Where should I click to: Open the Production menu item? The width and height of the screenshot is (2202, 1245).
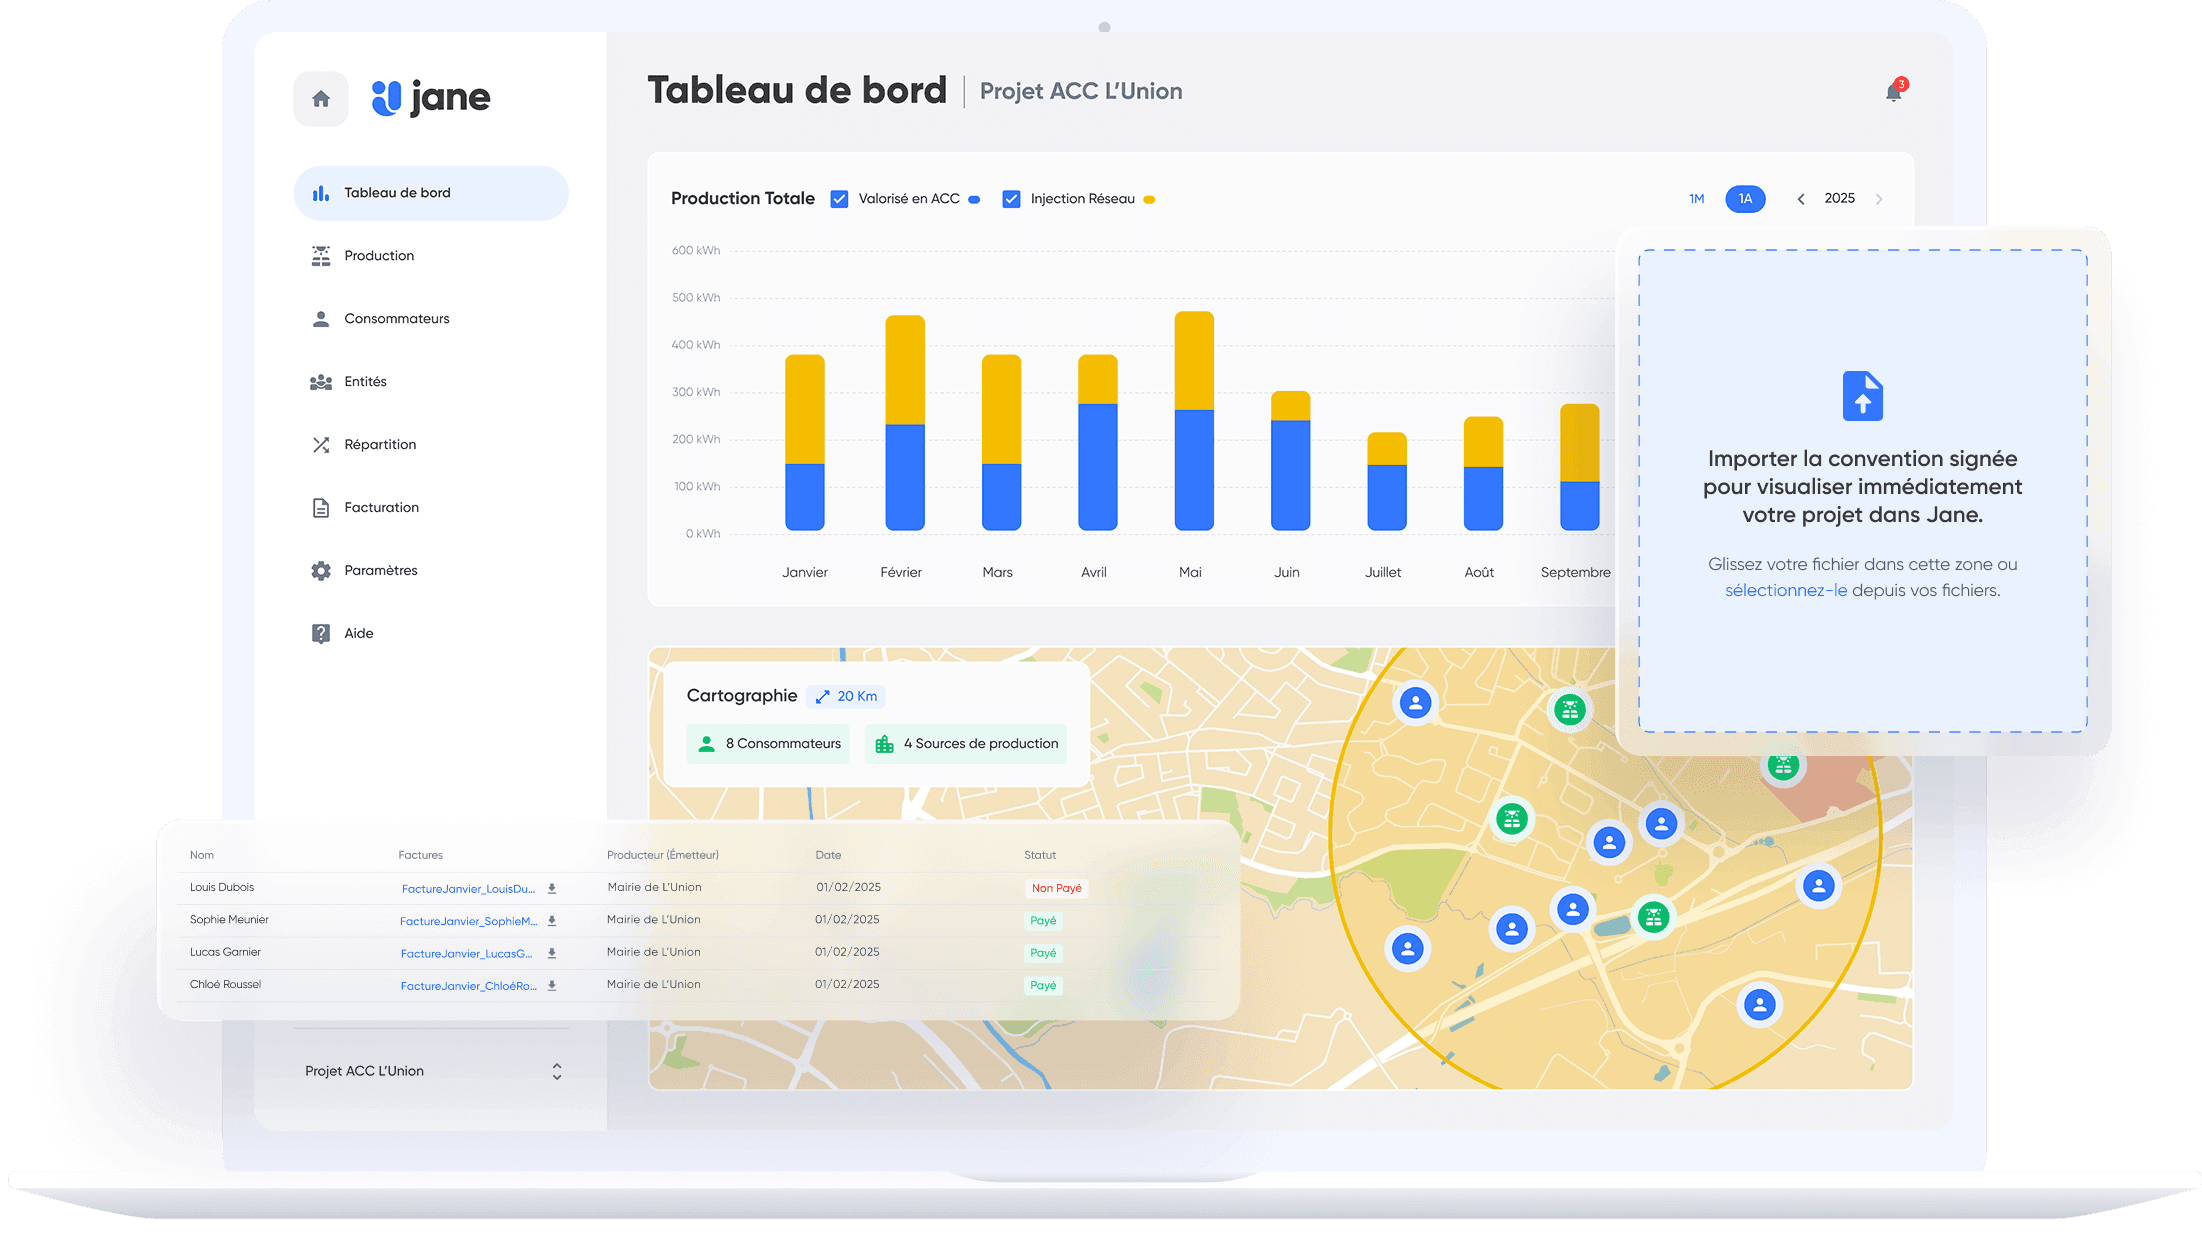(x=378, y=256)
